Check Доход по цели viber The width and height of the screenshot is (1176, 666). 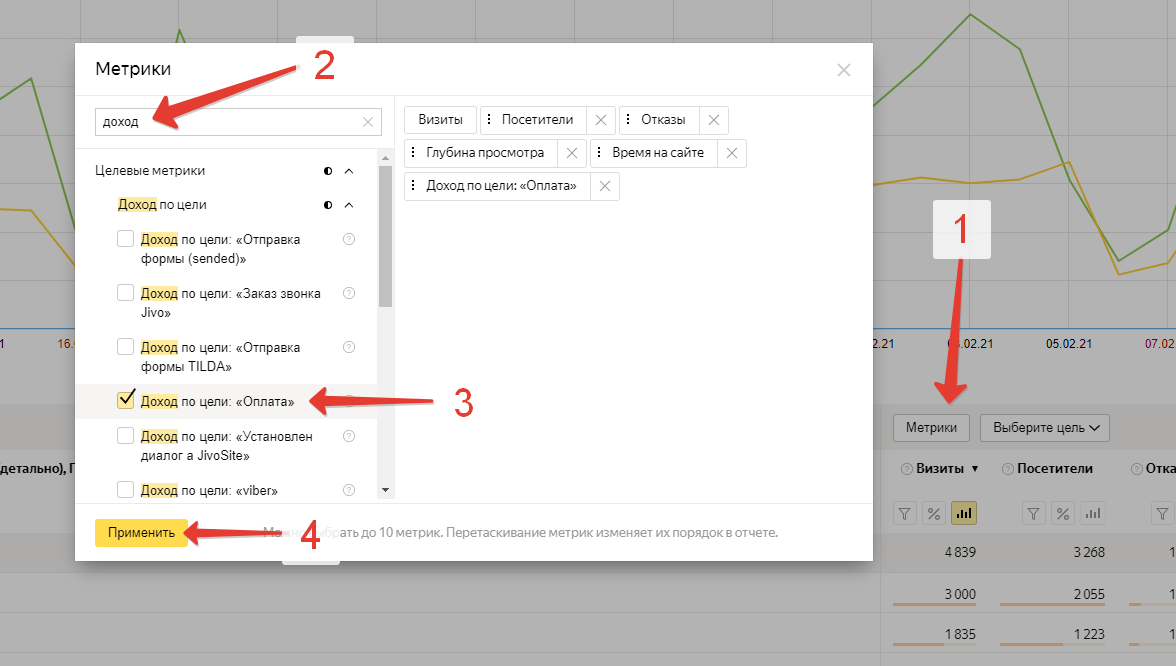[125, 490]
